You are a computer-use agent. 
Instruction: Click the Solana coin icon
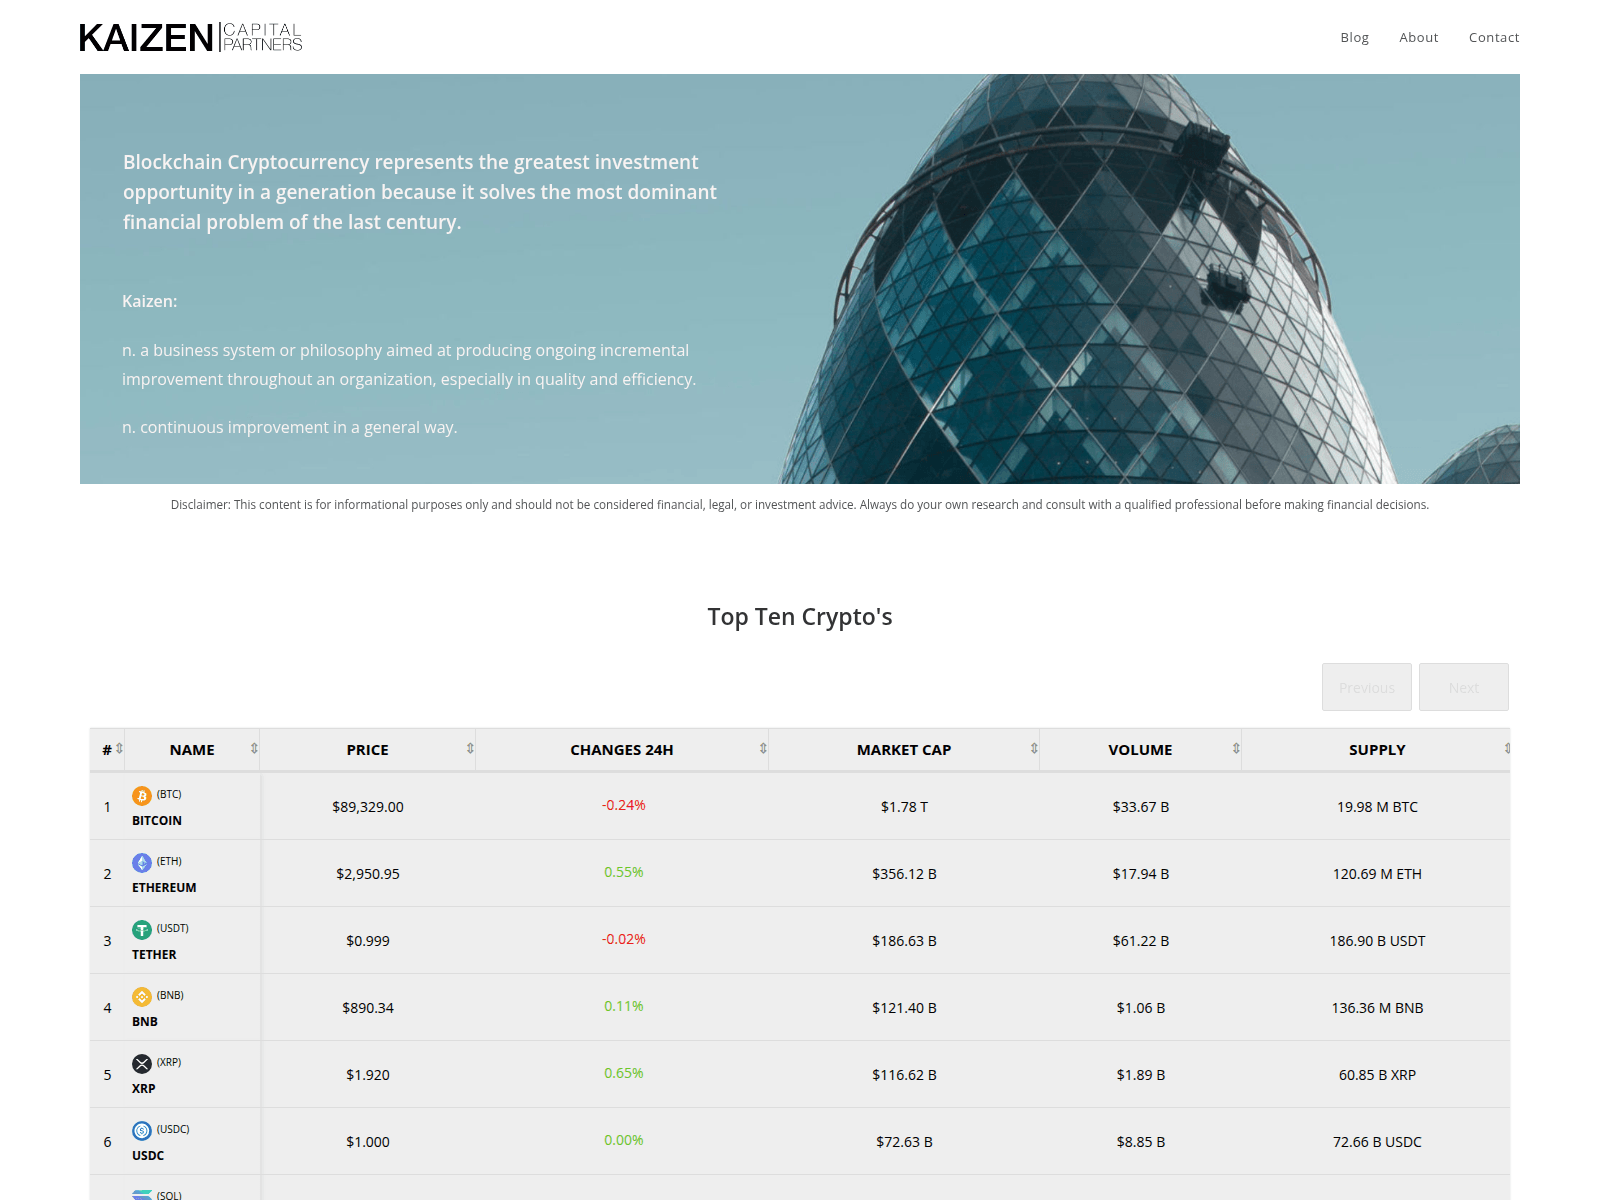[142, 1195]
